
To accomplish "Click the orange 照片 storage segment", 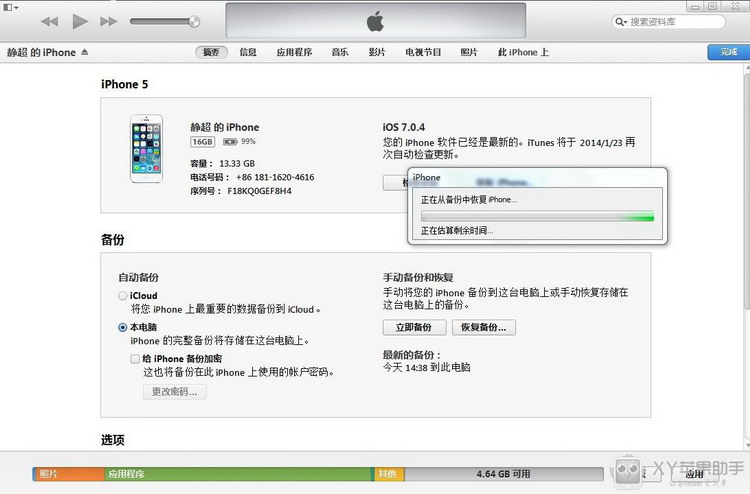I will [x=69, y=473].
